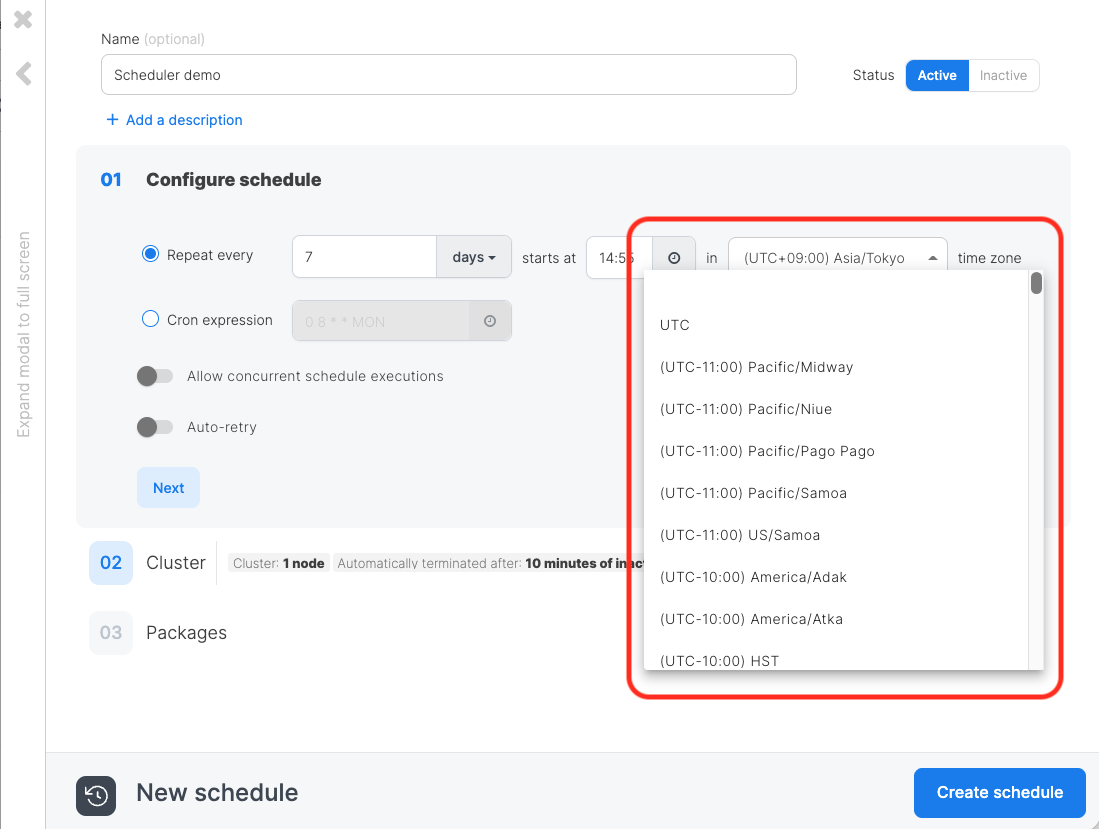Toggle Auto-retry switch
The image size is (1099, 829).
155,427
